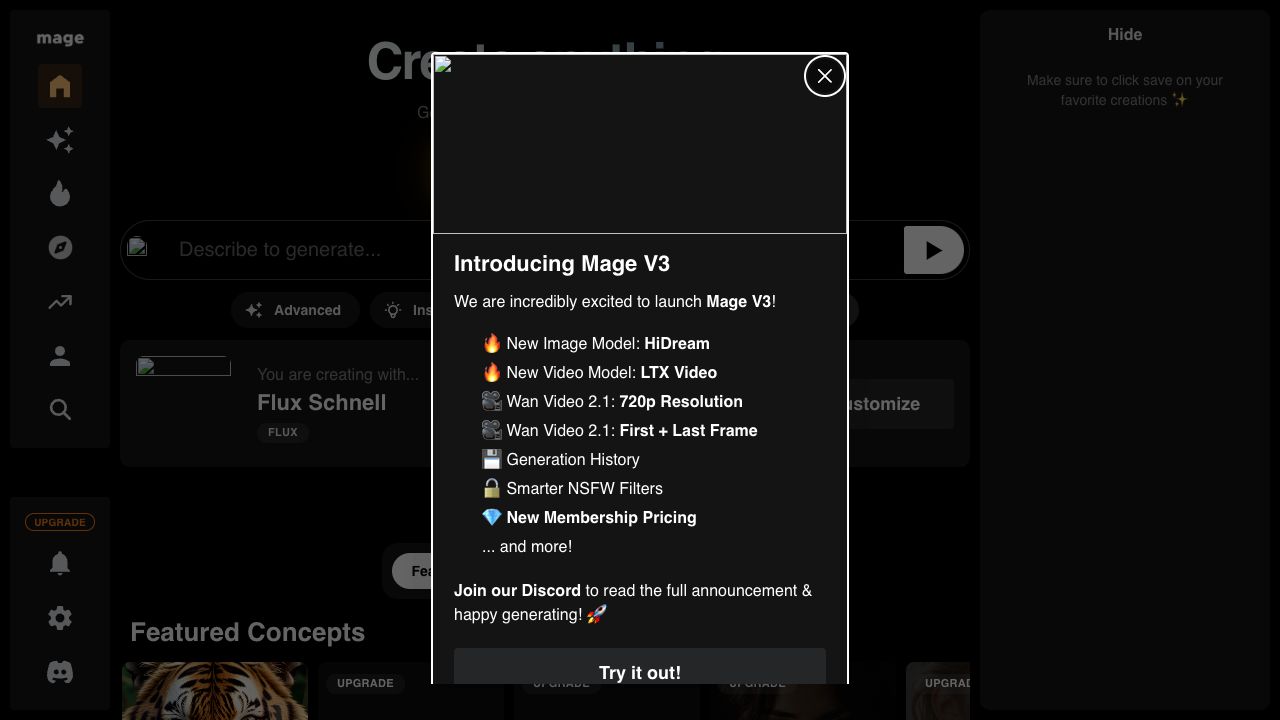Open the compass Explore icon
Image resolution: width=1280 pixels, height=720 pixels.
point(60,247)
